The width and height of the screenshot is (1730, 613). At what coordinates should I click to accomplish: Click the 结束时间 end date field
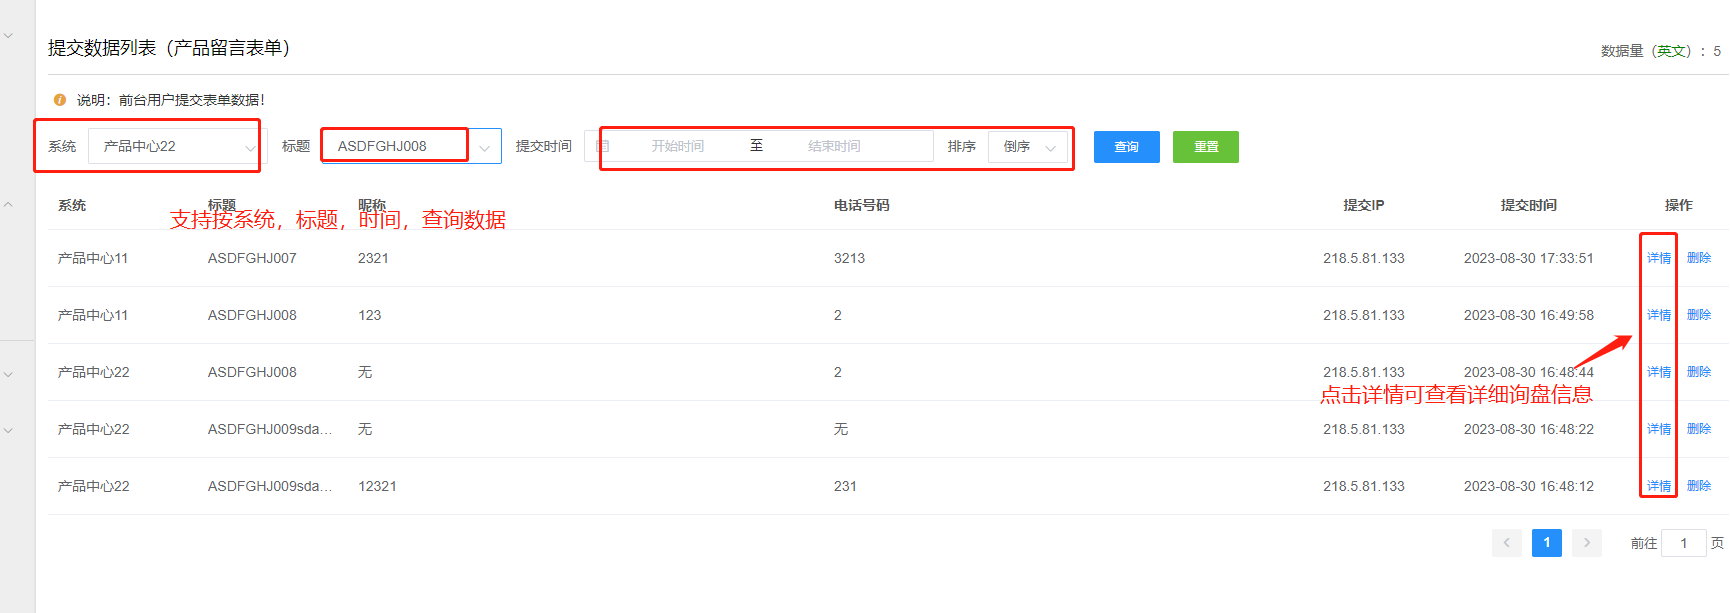834,146
